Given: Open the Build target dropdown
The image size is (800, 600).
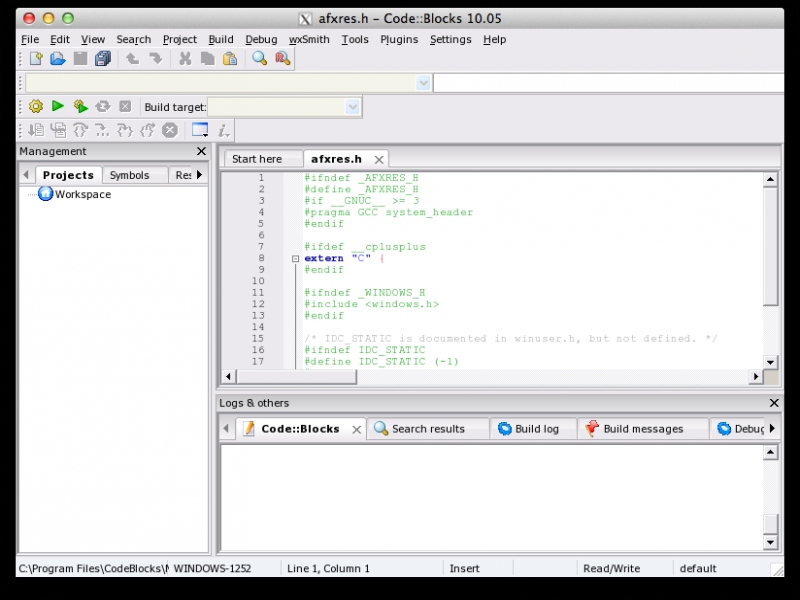Looking at the screenshot, I should (352, 107).
